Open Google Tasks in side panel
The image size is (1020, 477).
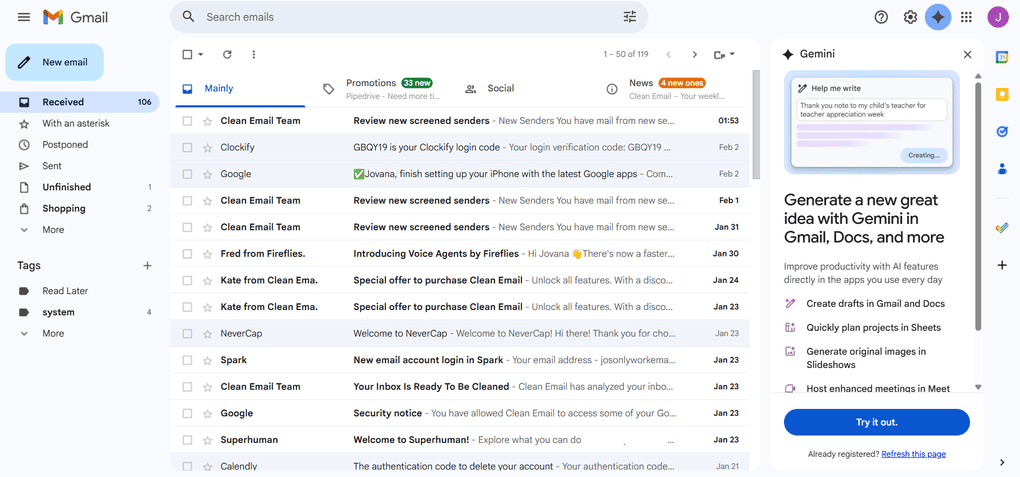point(1002,131)
